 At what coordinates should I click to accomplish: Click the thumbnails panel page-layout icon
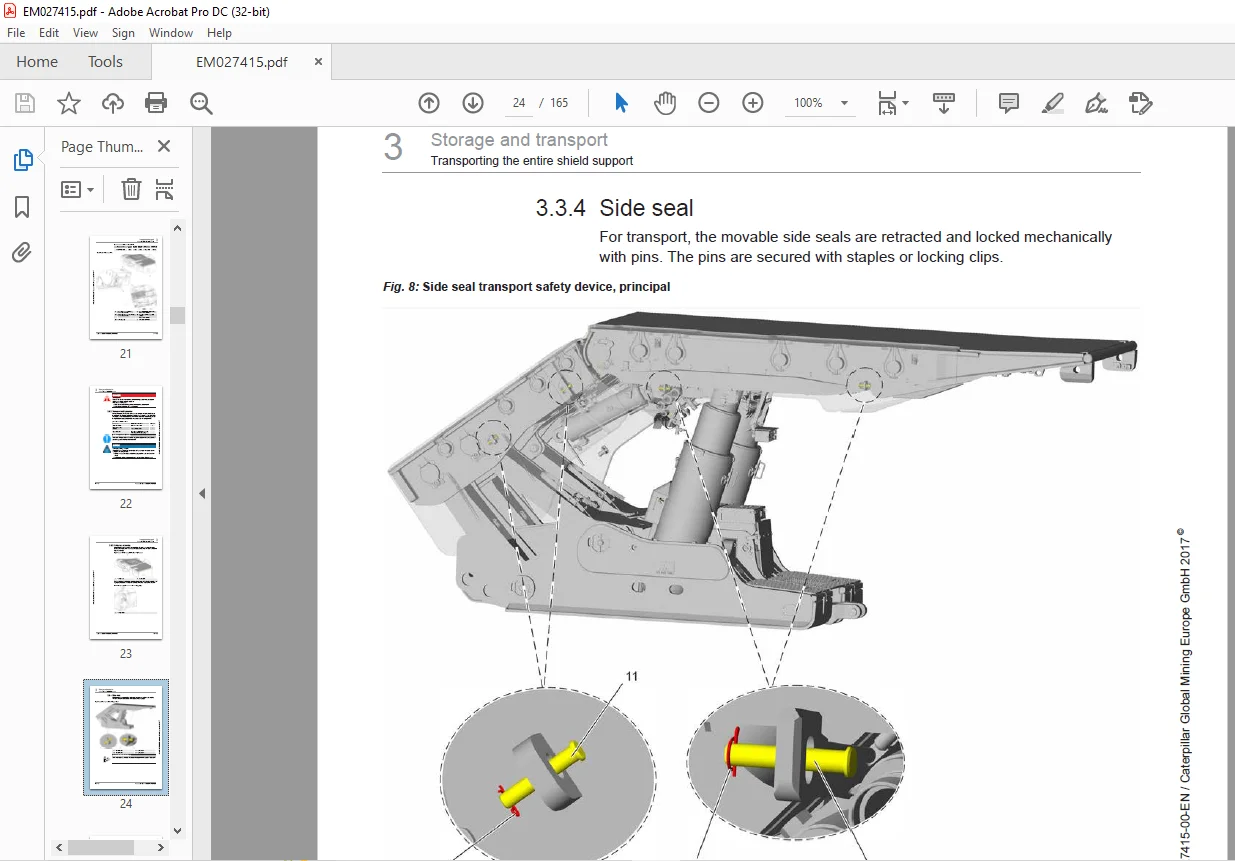(165, 189)
